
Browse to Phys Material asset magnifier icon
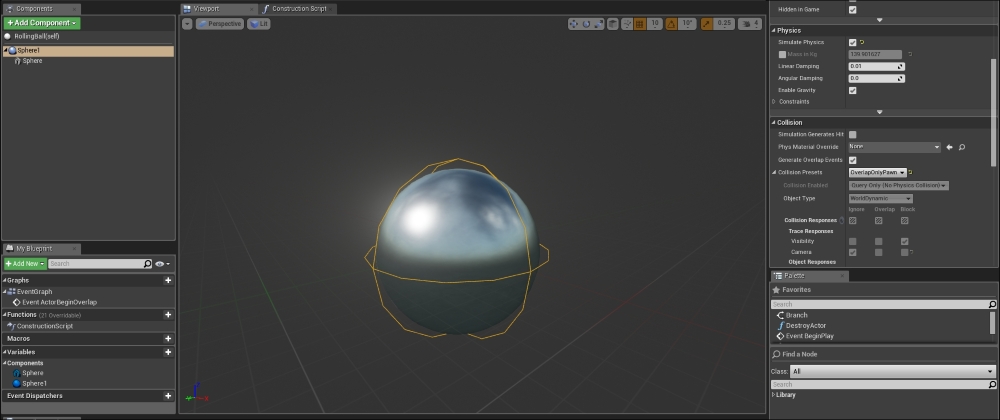point(962,147)
